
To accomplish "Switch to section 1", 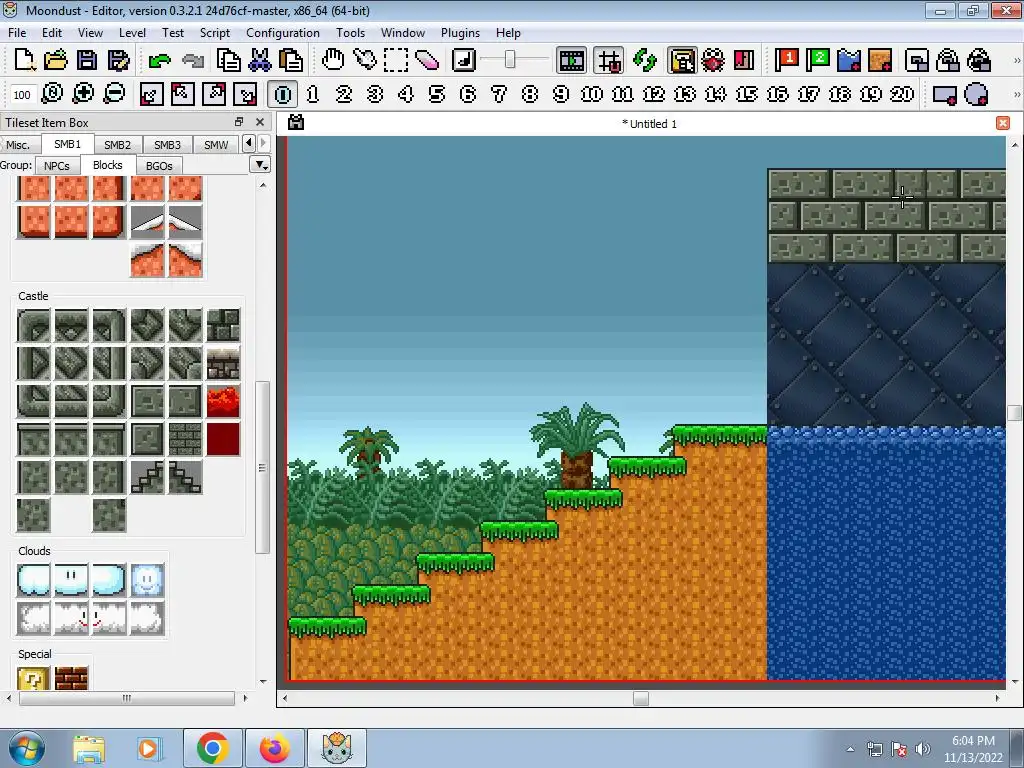I will (x=313, y=94).
